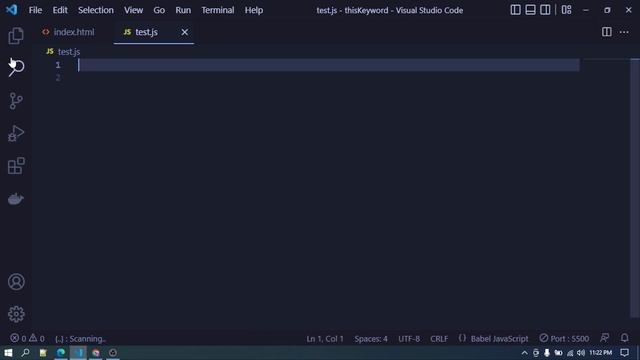Click line number 1 in the gutter

(x=58, y=65)
